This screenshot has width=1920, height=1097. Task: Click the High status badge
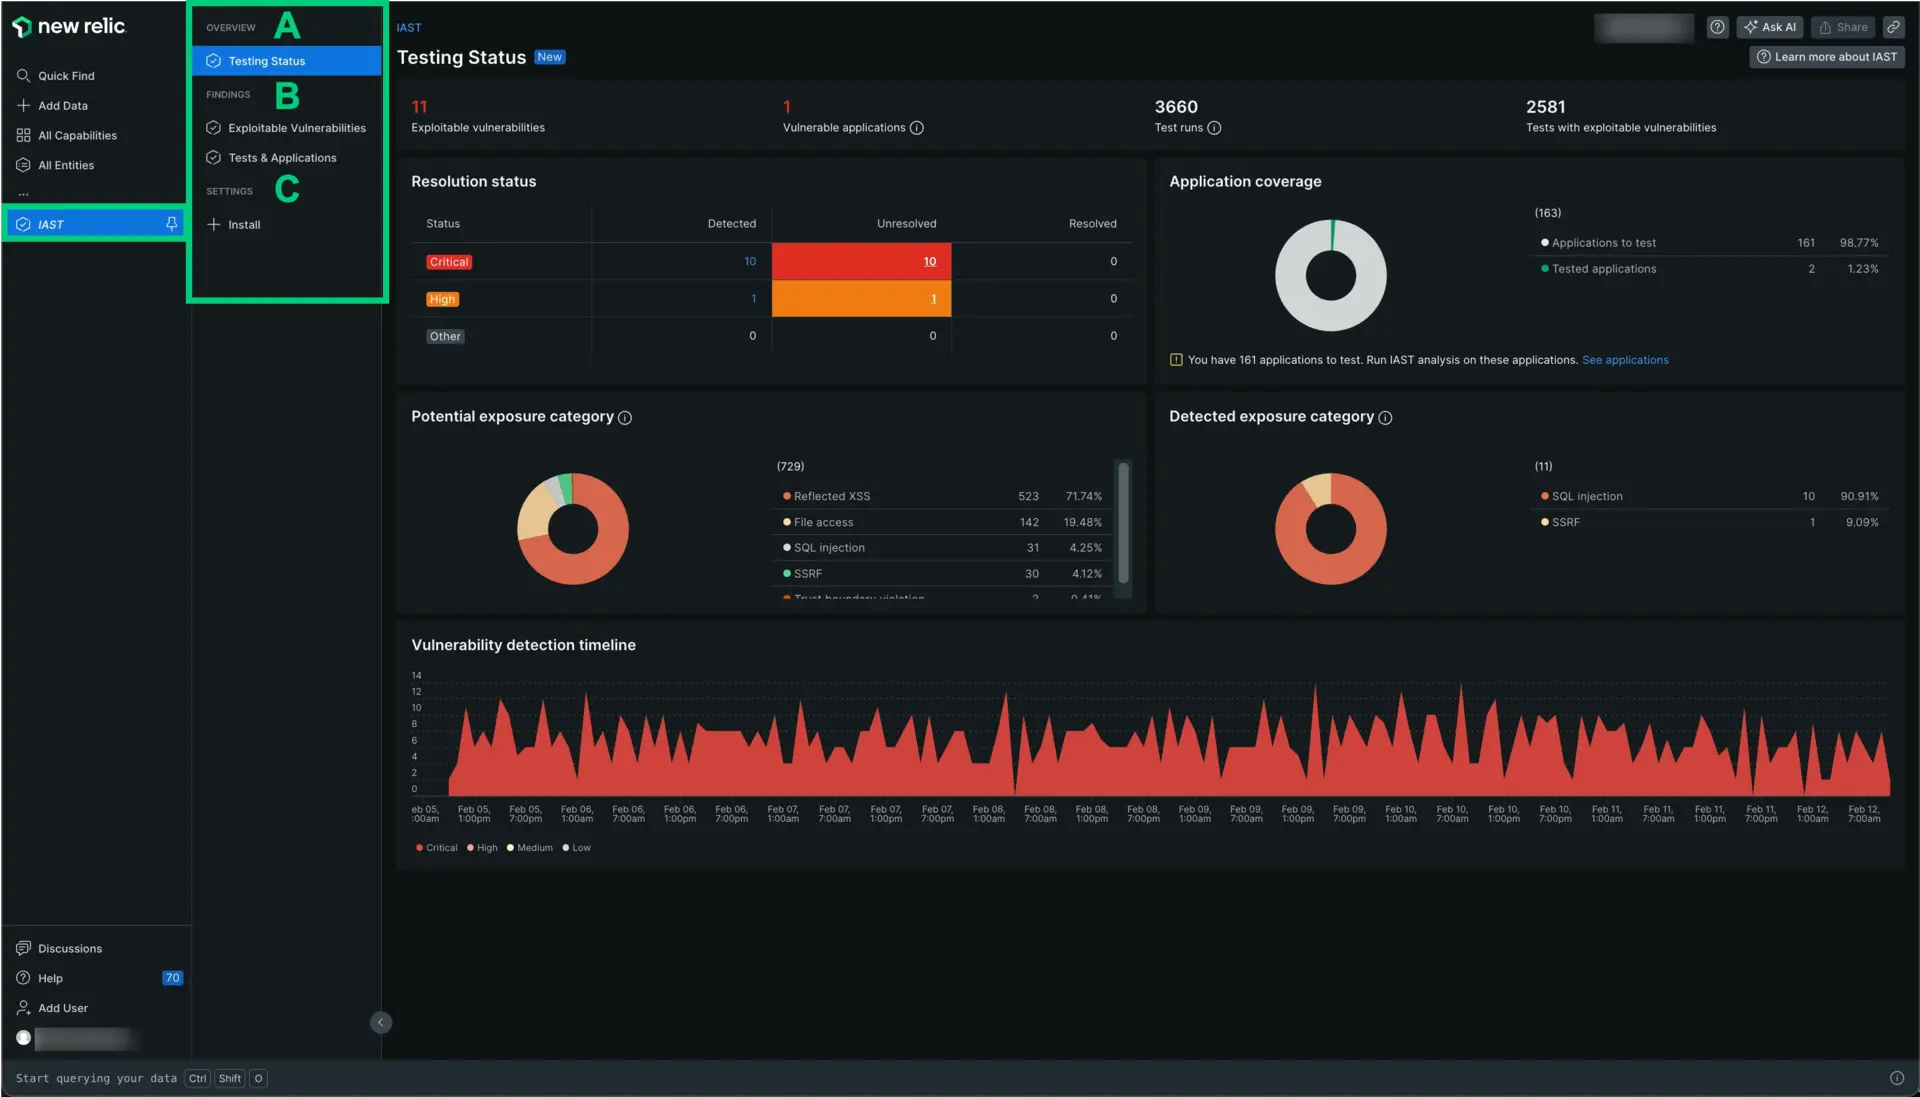click(442, 299)
